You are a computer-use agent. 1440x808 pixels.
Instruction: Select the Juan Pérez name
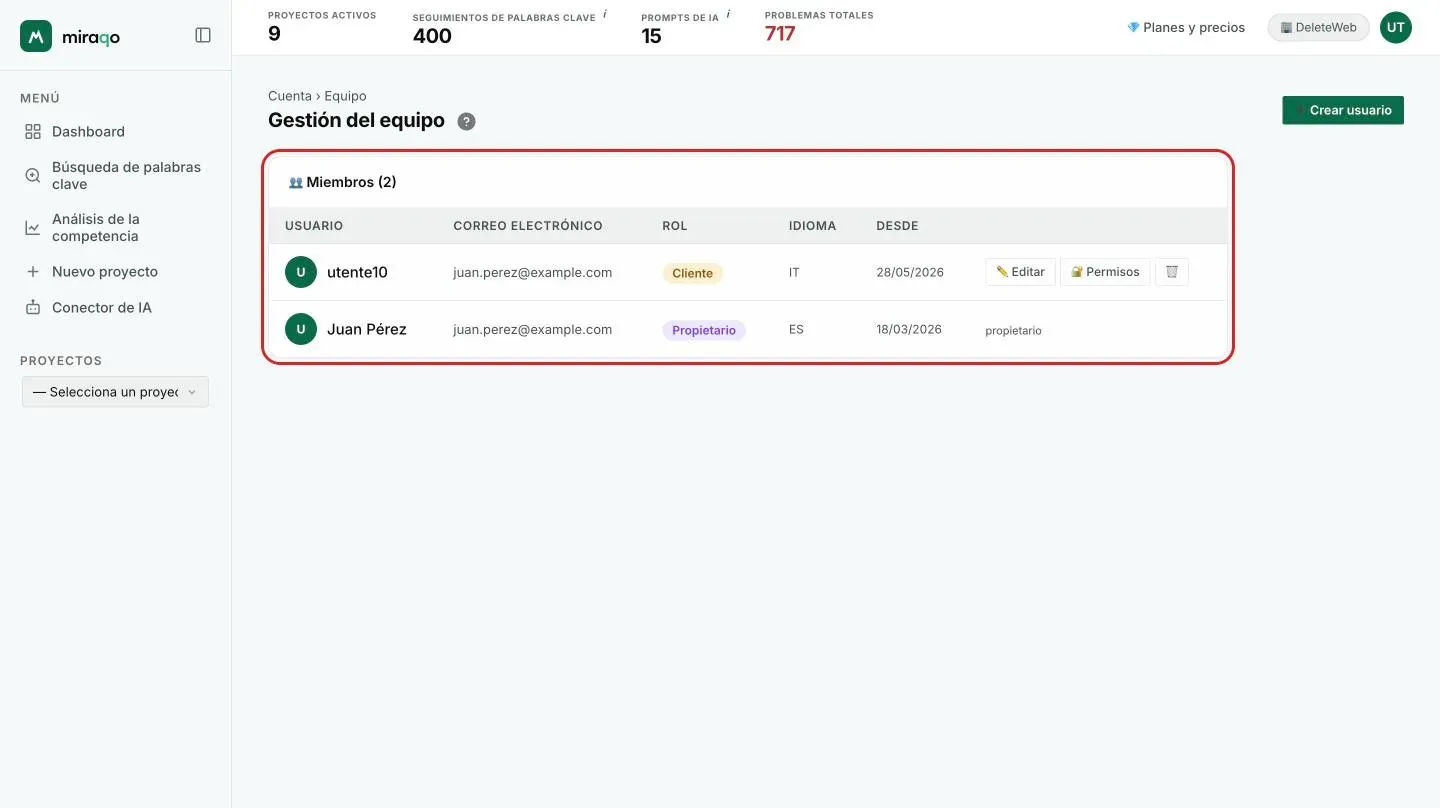(367, 329)
